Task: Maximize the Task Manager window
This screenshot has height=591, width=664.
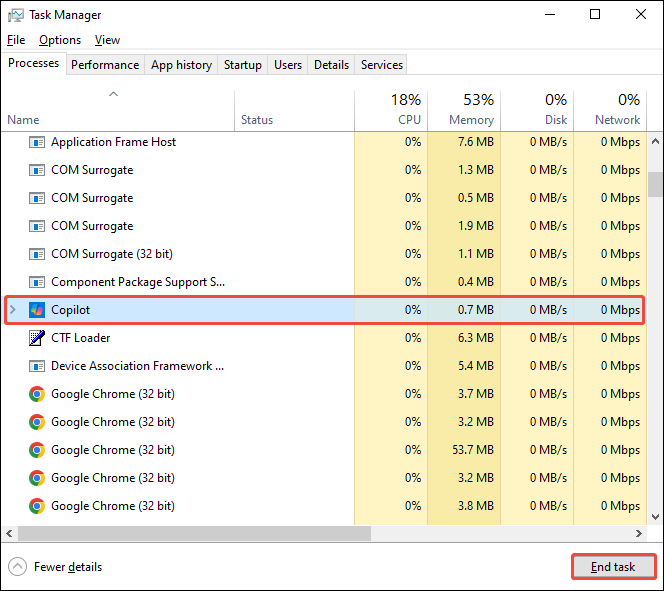Action: 595,15
